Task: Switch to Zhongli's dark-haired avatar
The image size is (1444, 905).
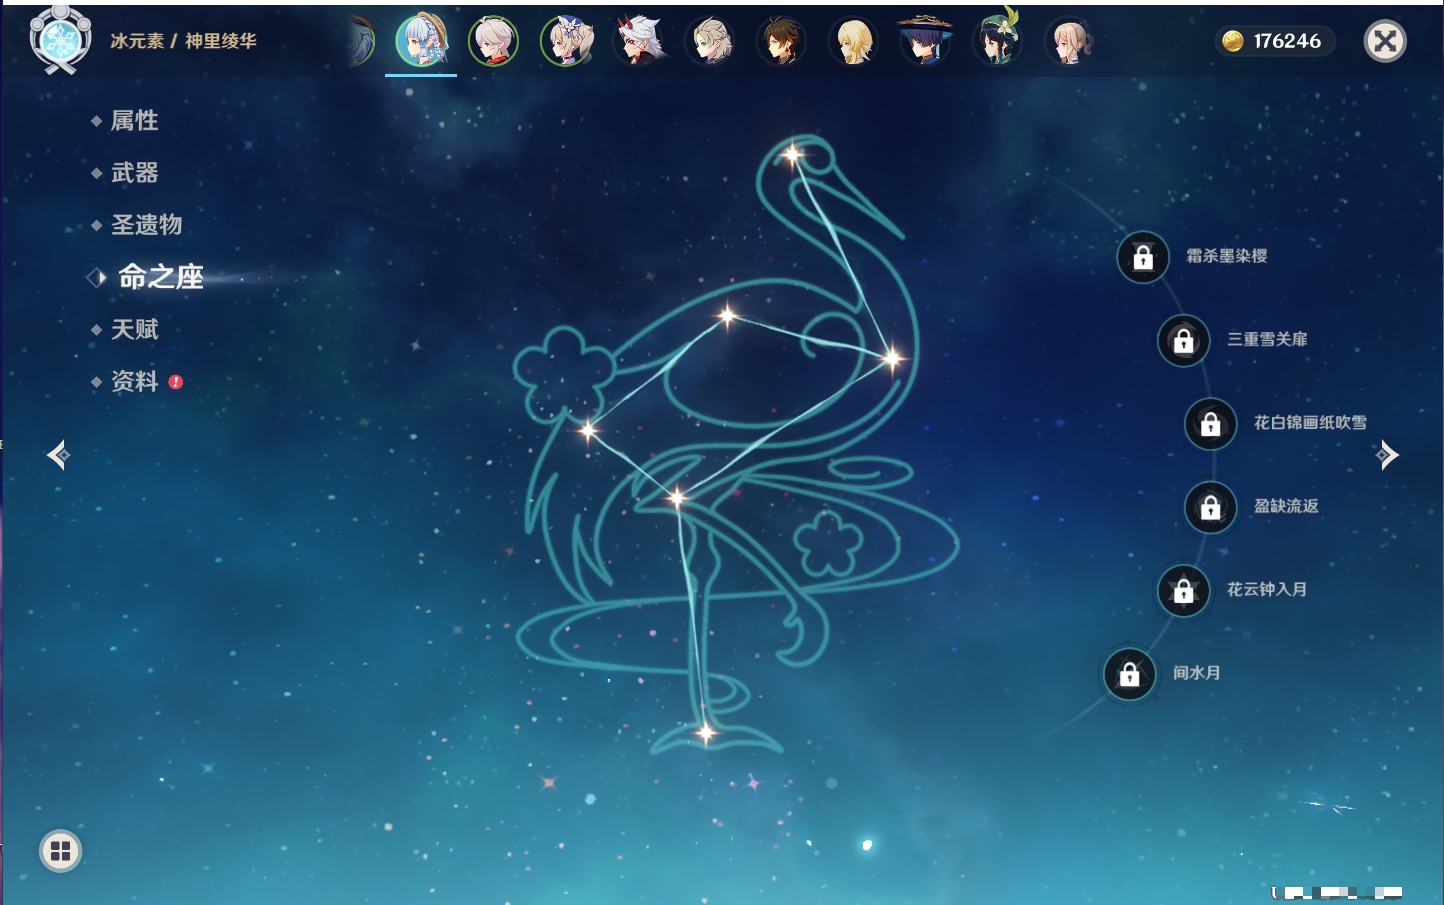Action: (782, 42)
